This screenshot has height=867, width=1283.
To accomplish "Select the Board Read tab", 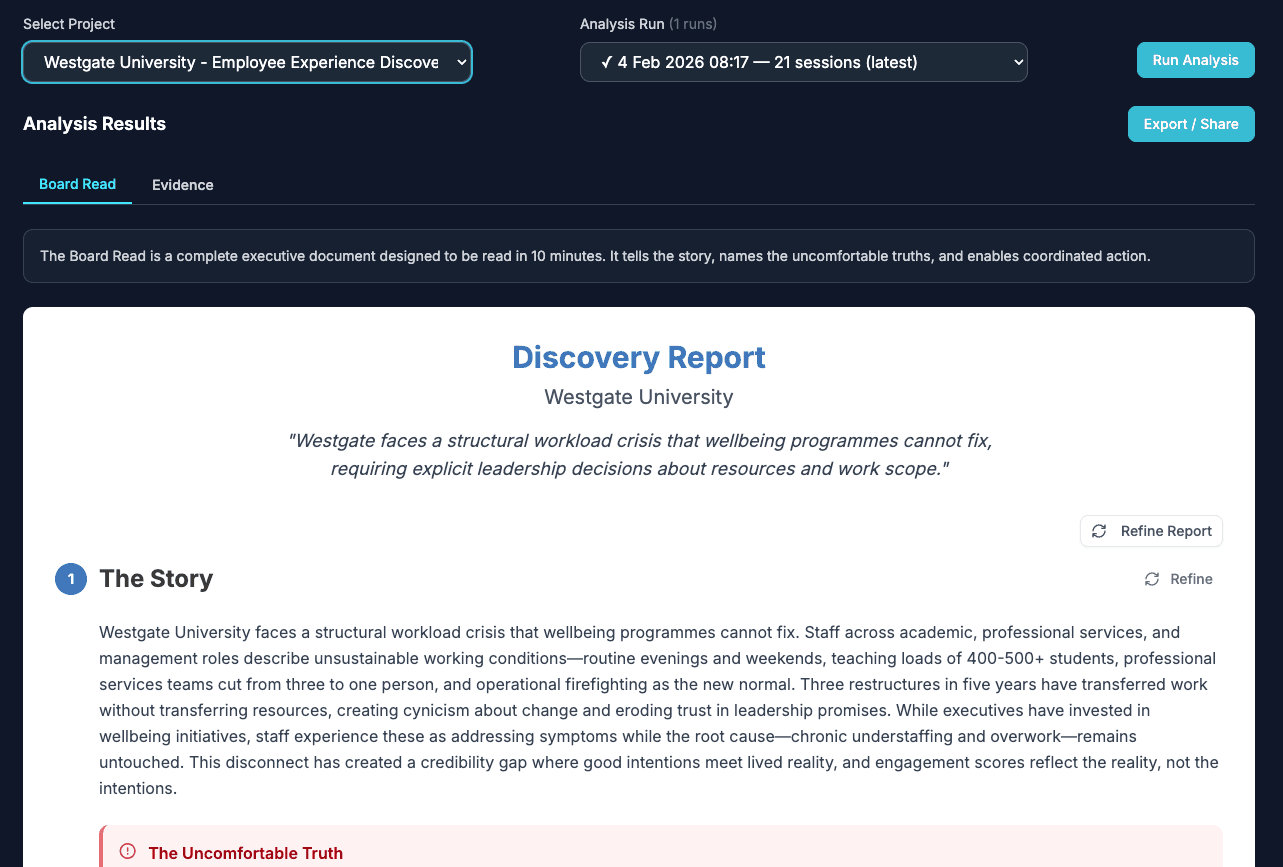I will (x=77, y=185).
